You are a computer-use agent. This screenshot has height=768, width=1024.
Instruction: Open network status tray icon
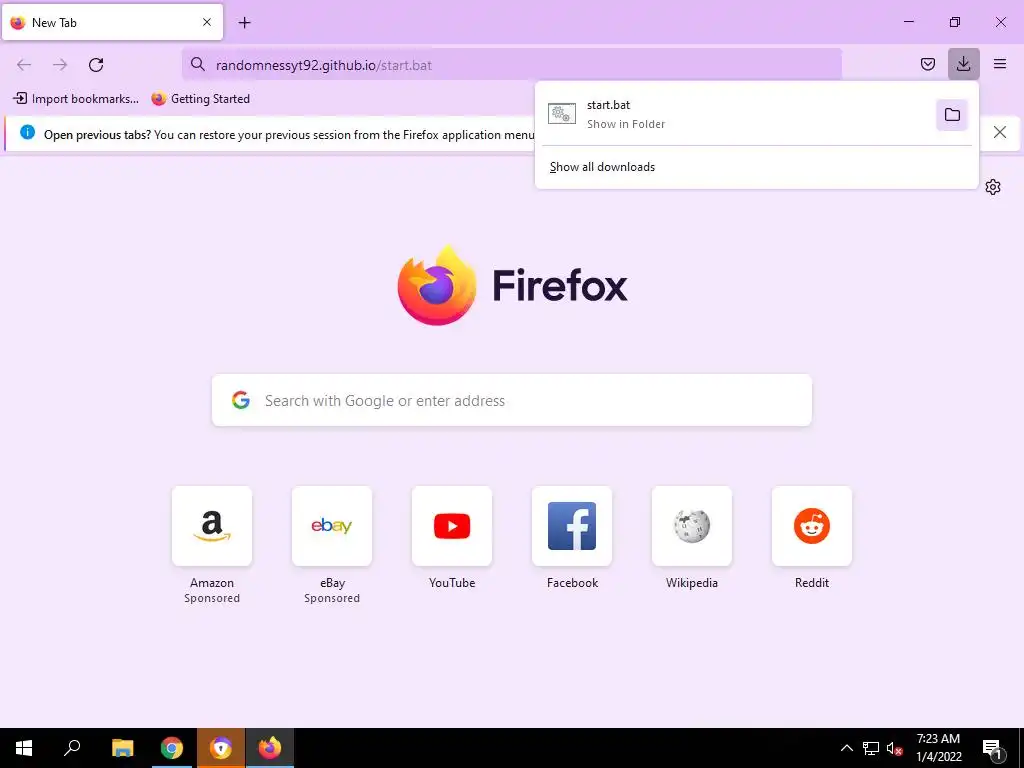[871, 748]
